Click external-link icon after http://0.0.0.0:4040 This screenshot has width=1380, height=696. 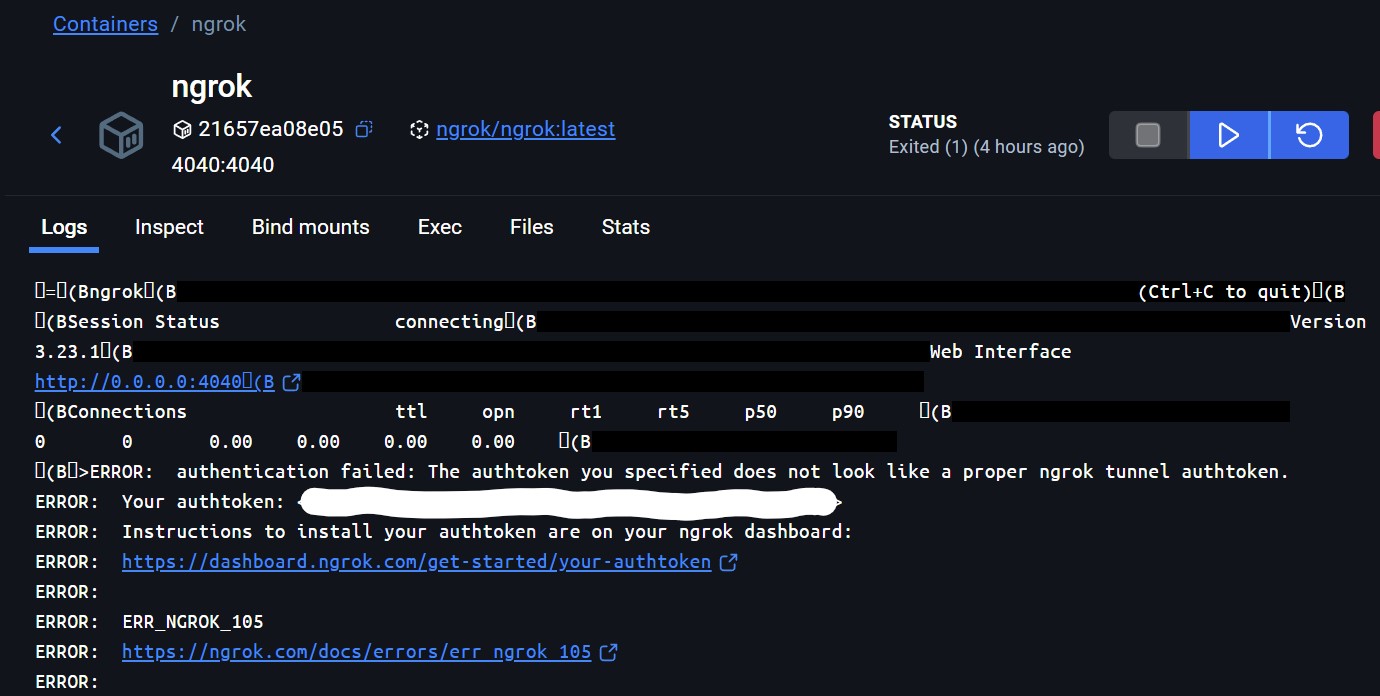[292, 382]
